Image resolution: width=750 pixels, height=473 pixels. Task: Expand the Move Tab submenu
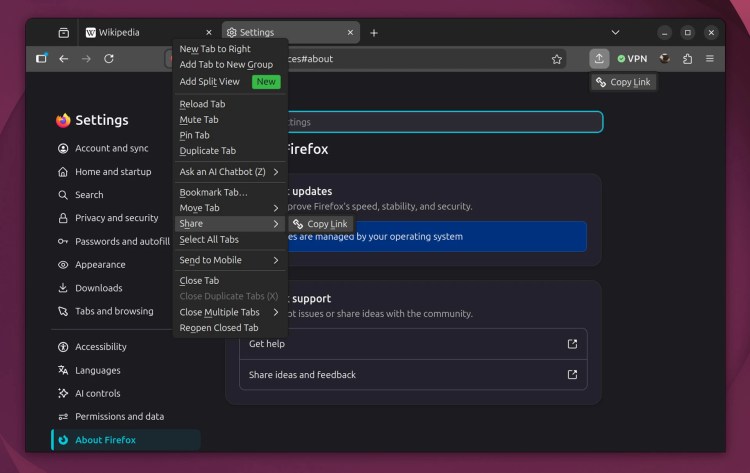point(230,208)
